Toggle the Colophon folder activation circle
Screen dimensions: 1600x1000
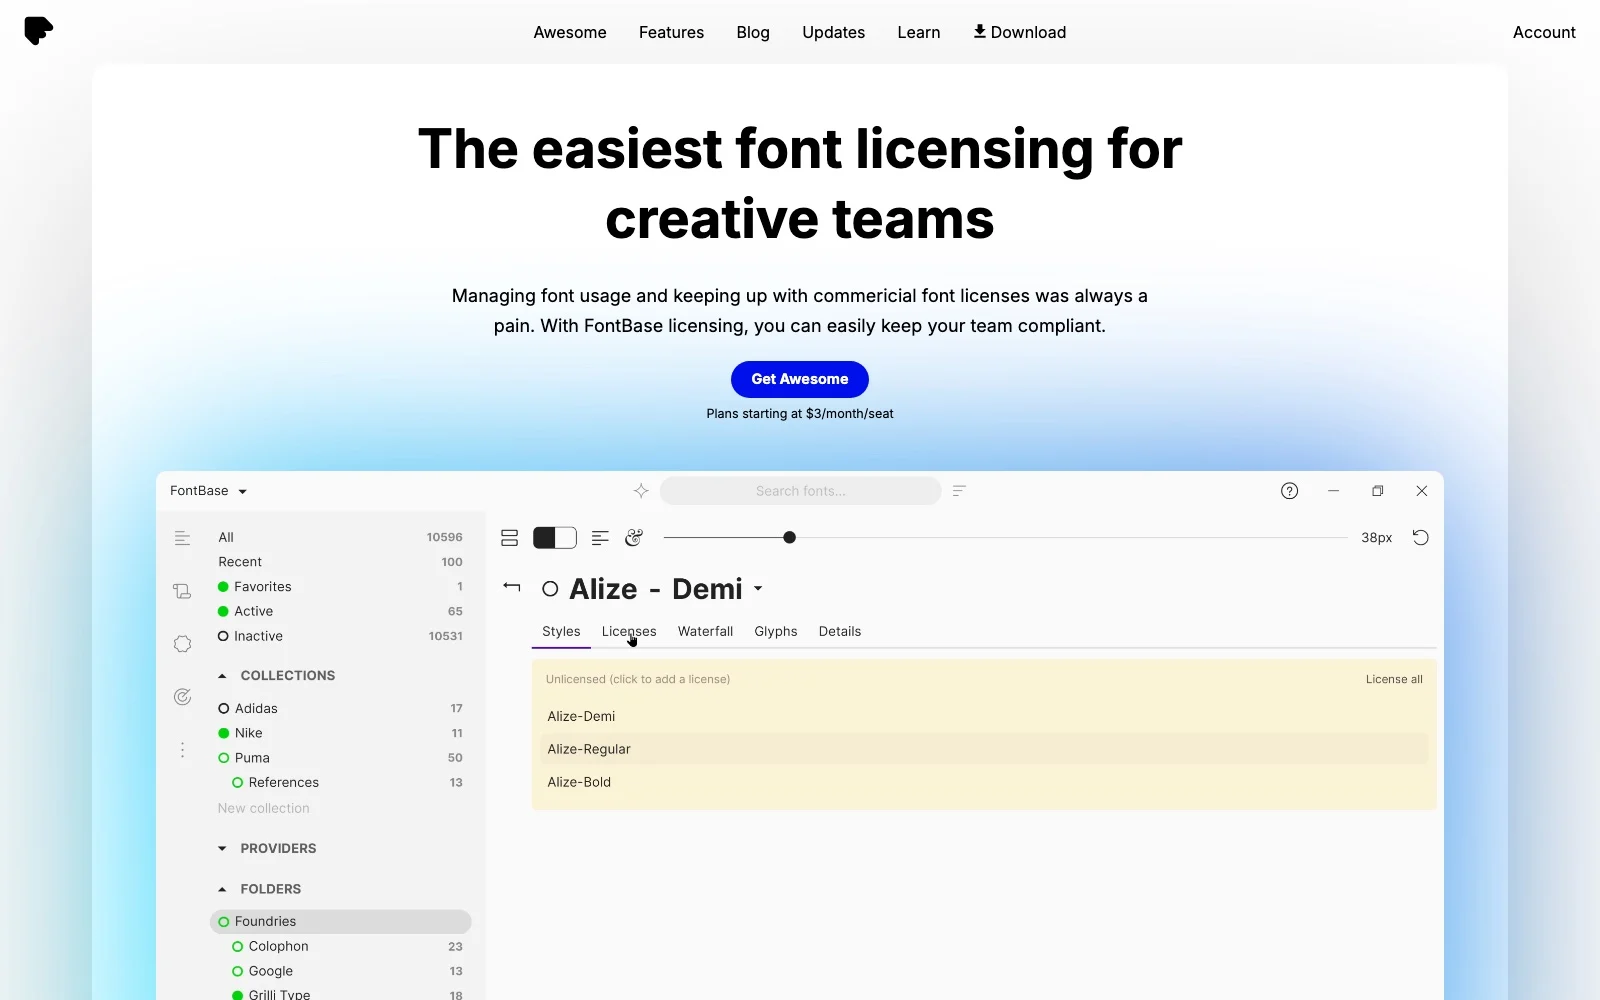point(238,946)
